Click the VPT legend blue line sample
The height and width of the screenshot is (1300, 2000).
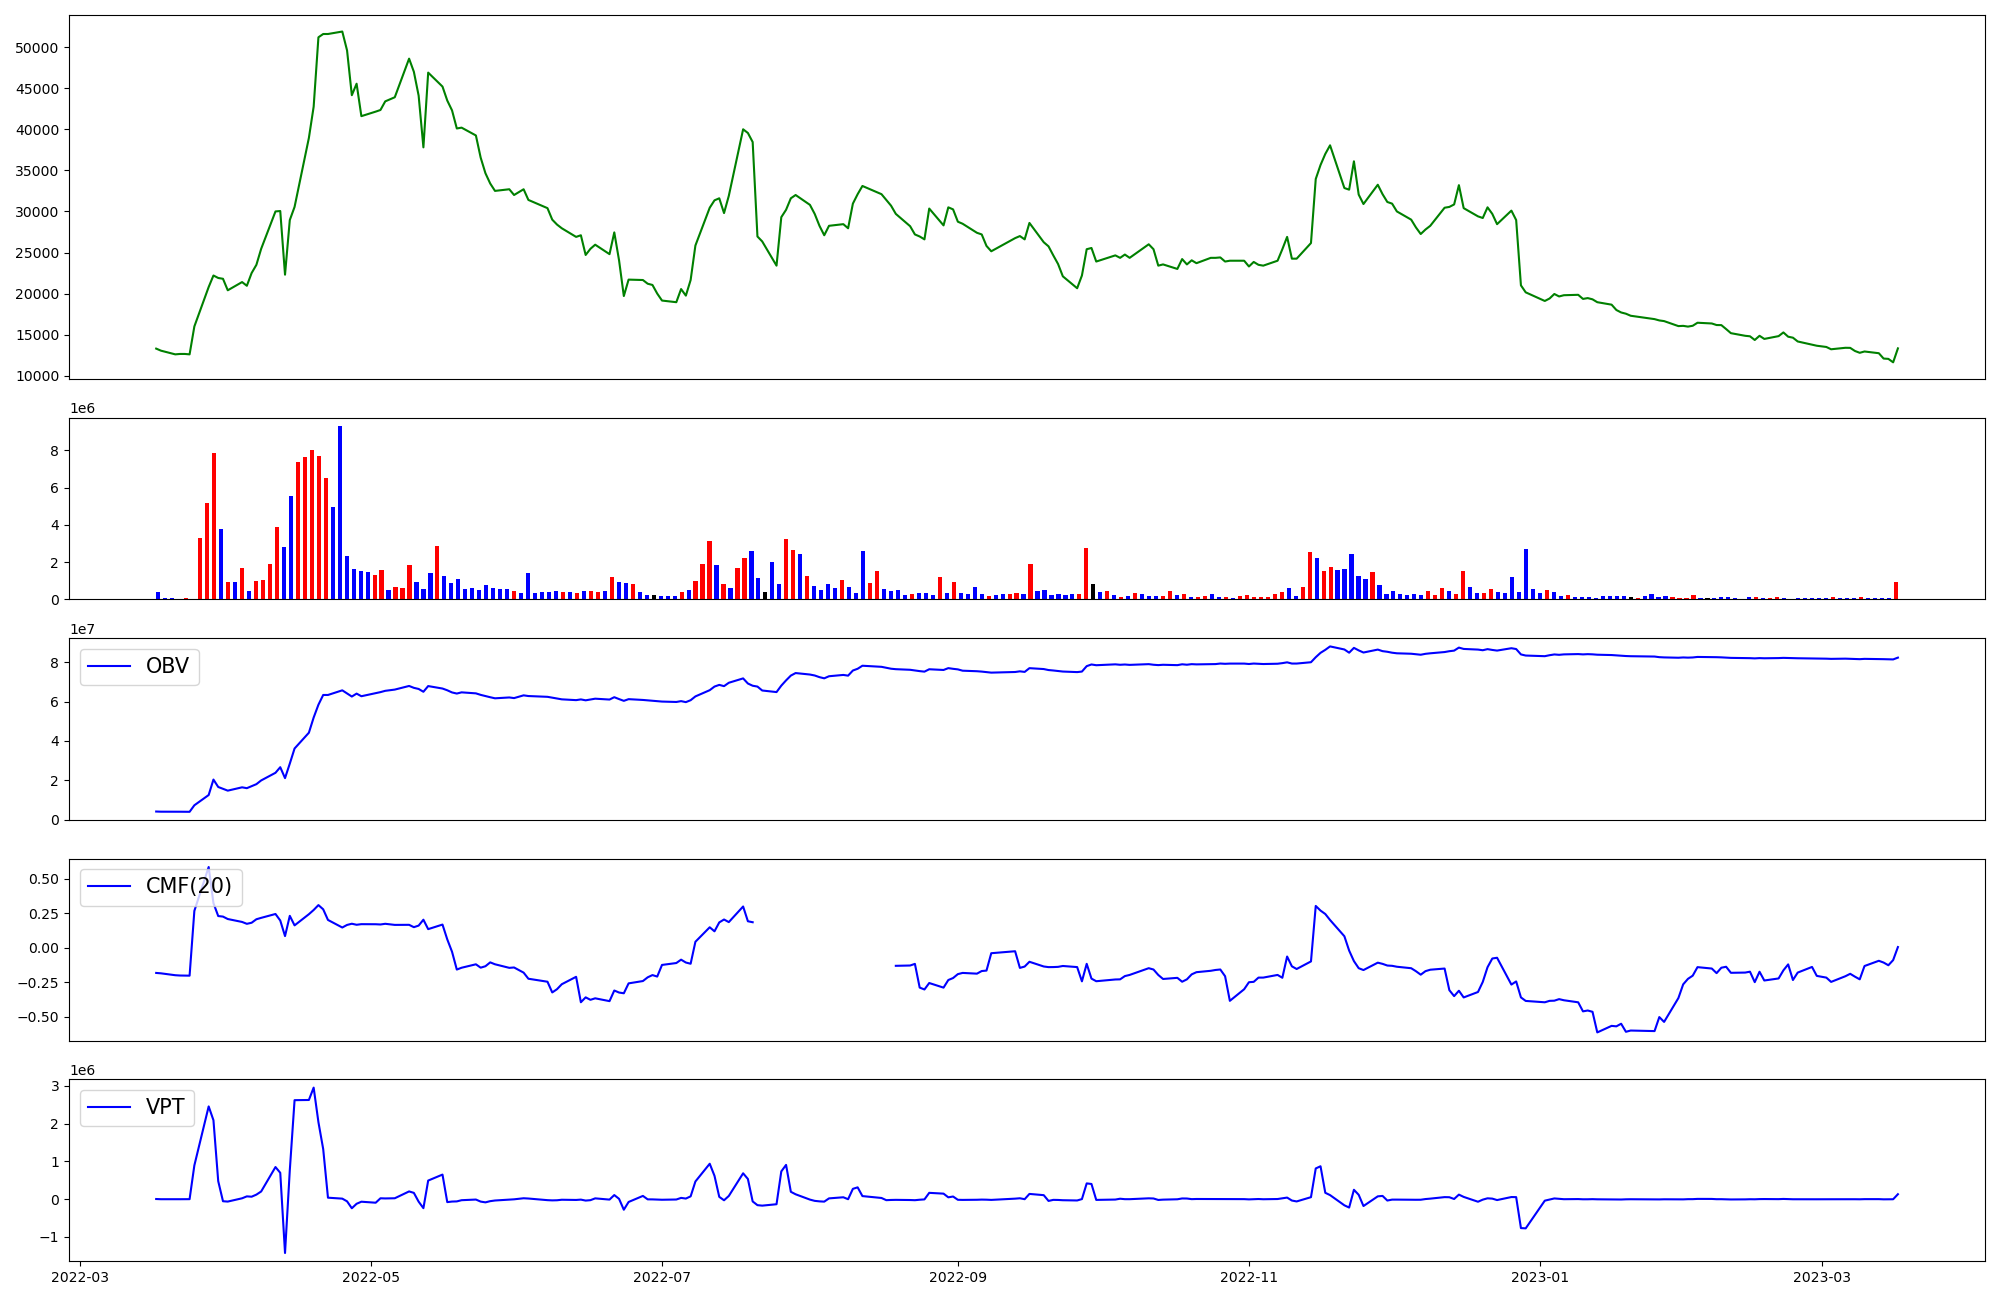click(110, 1107)
